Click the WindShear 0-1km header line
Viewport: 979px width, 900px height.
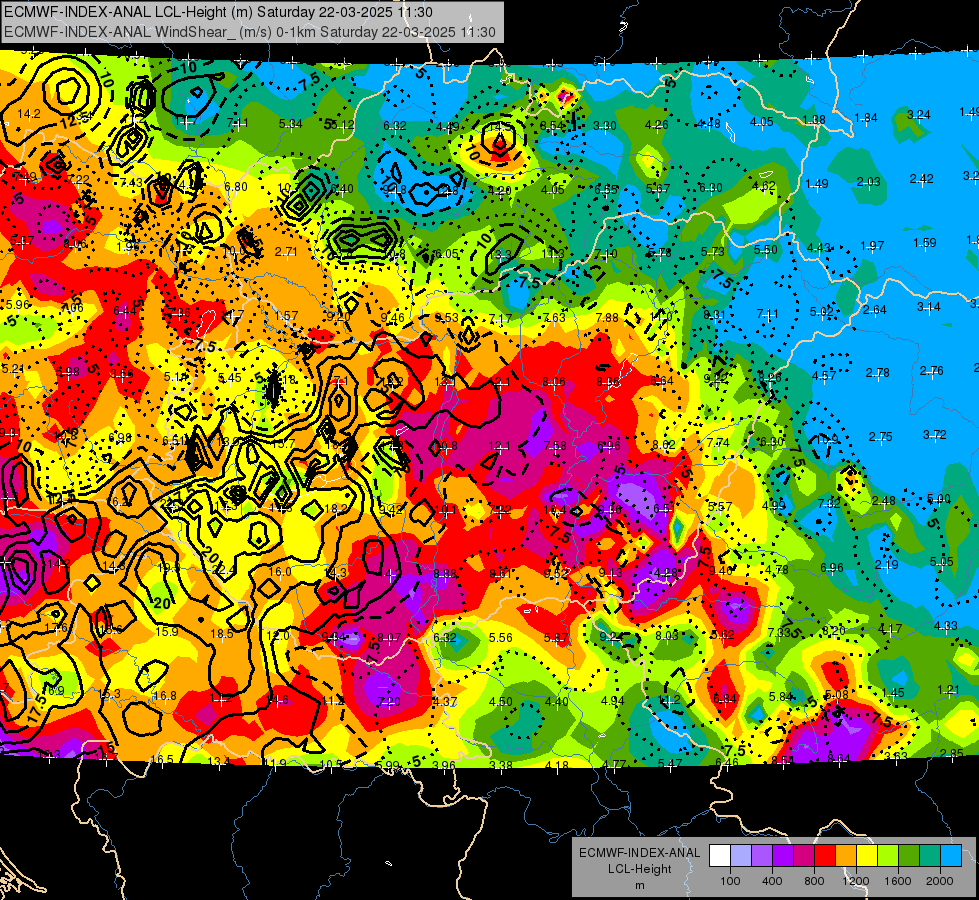coord(250,32)
